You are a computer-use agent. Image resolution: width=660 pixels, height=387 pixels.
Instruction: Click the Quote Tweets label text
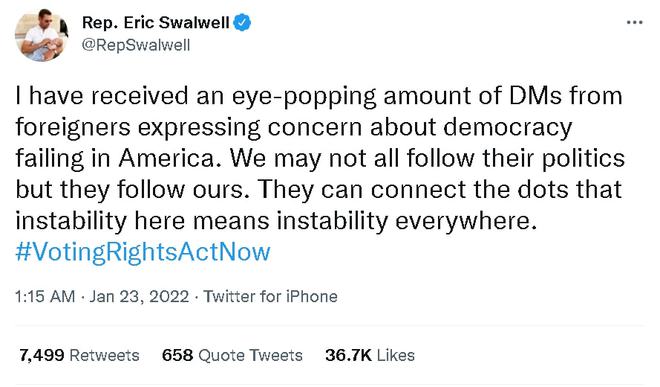(x=250, y=355)
